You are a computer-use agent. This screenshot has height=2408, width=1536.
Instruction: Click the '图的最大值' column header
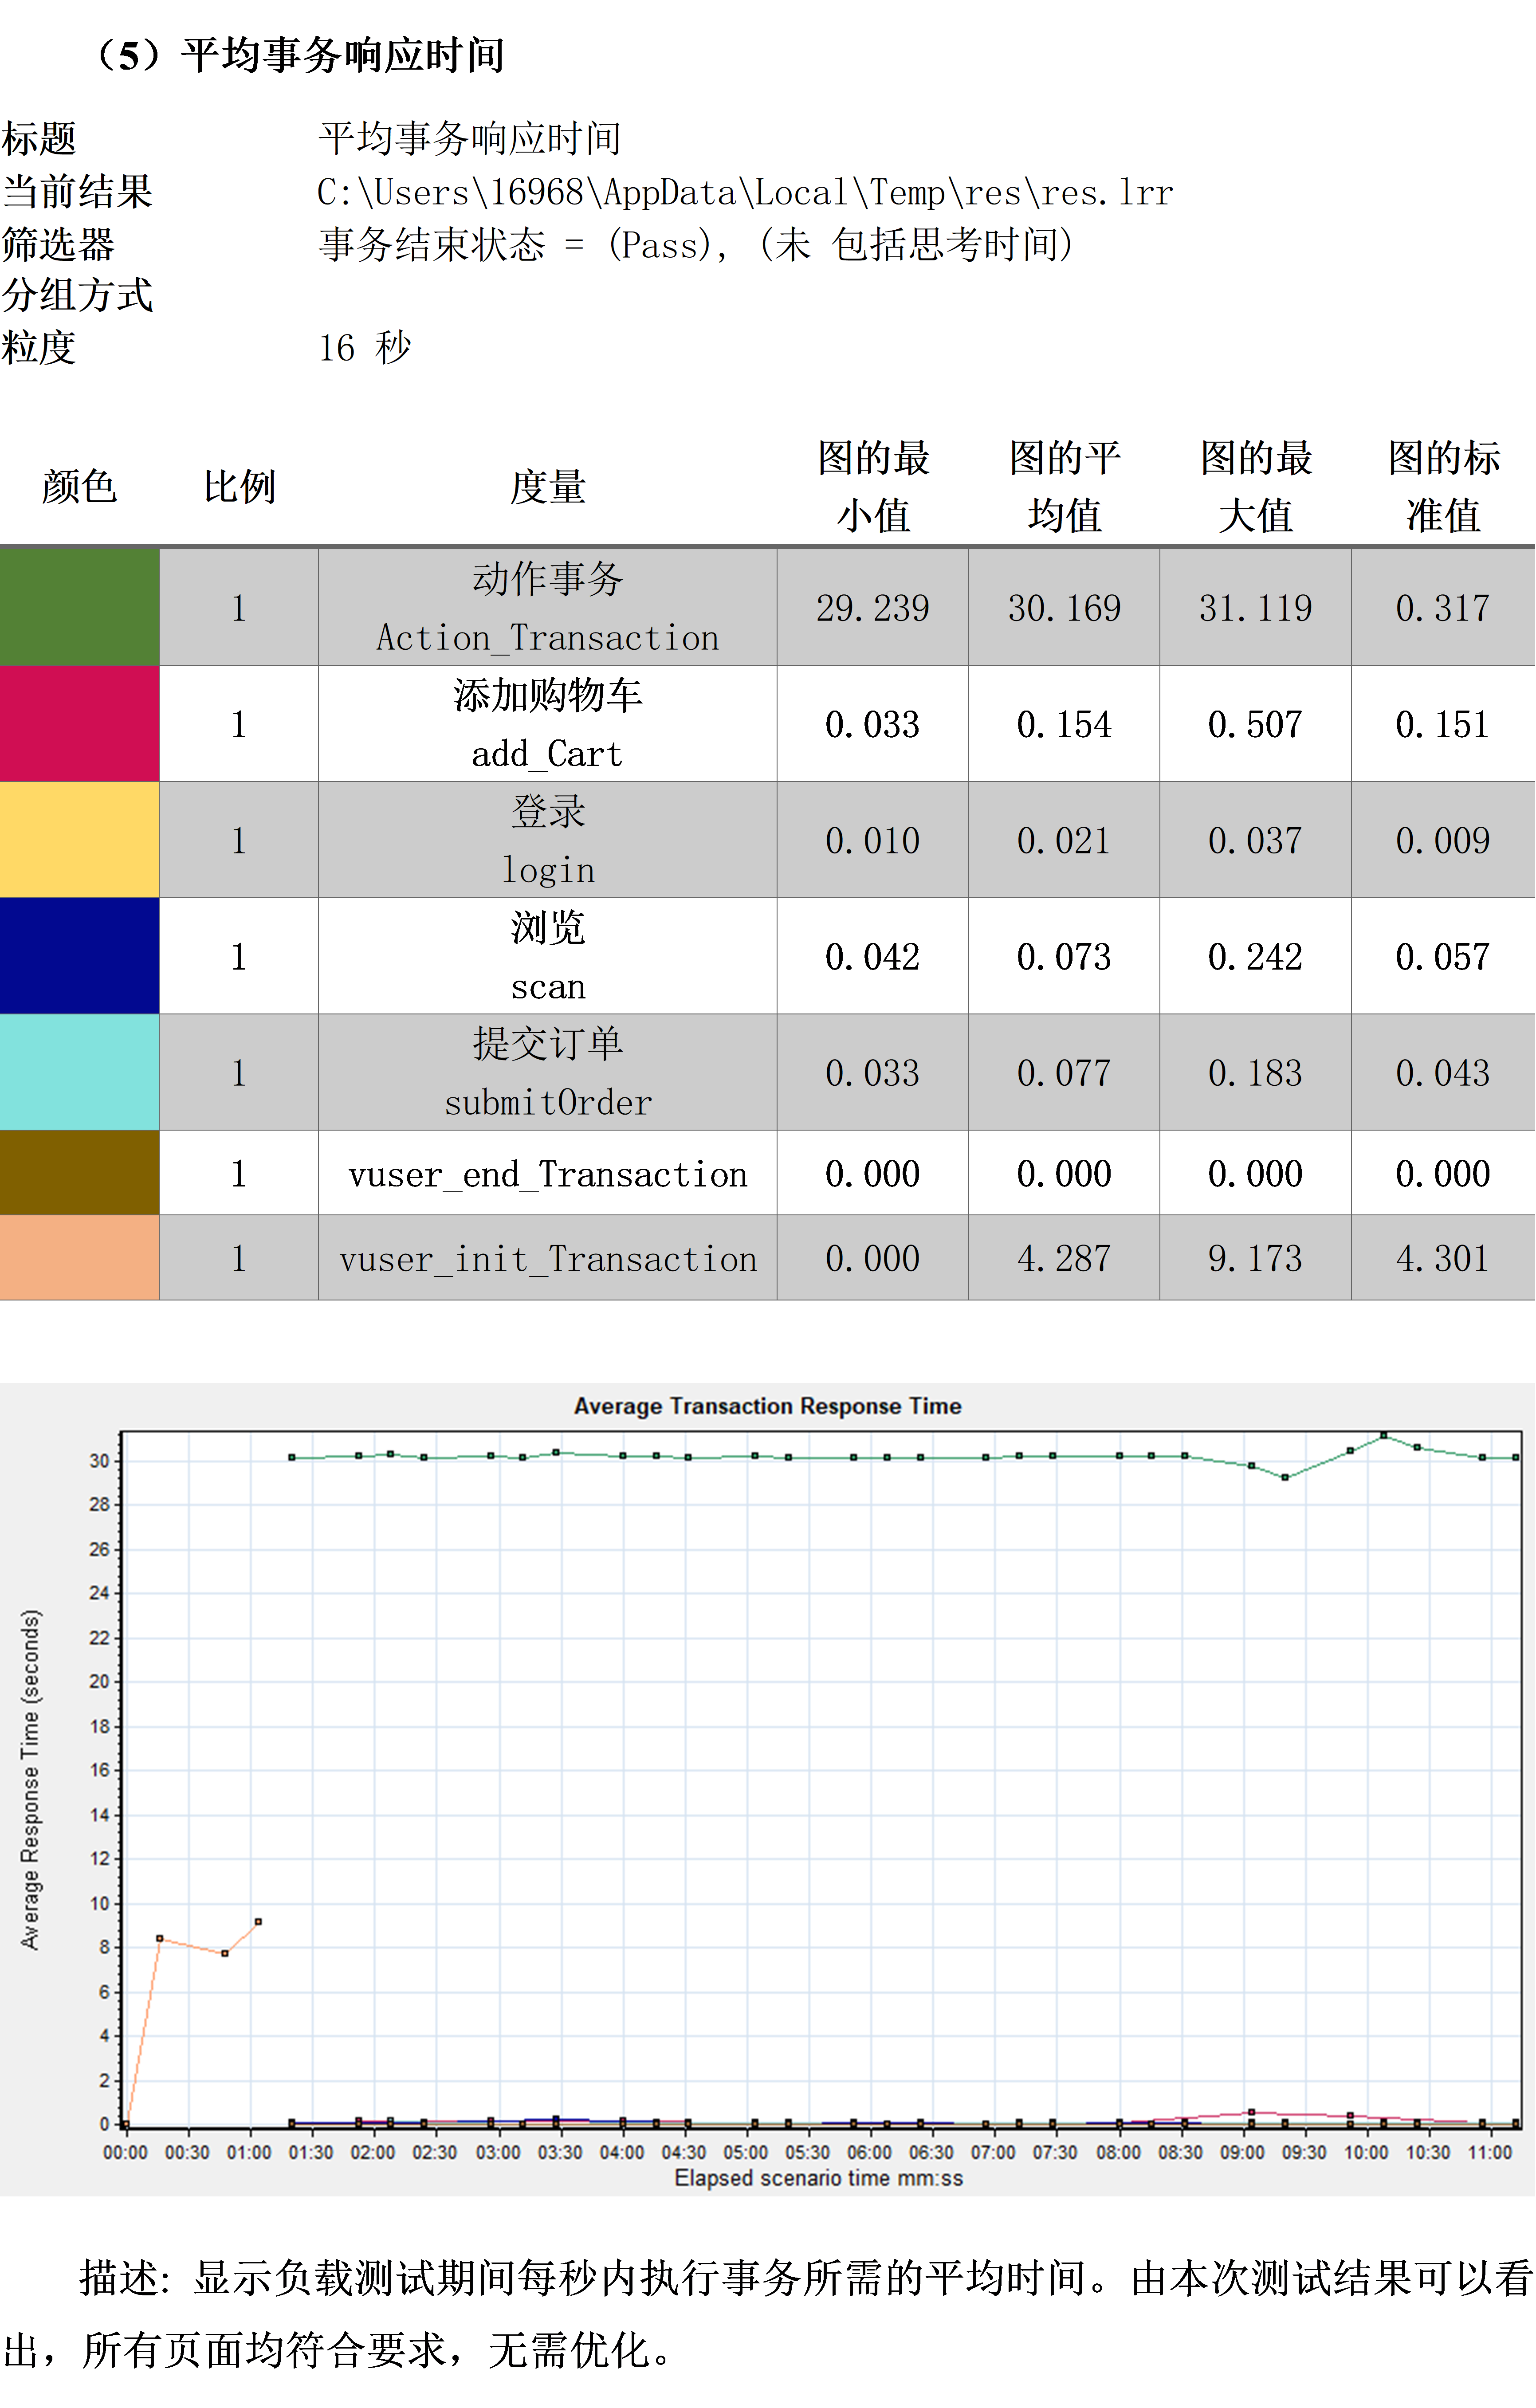1256,487
